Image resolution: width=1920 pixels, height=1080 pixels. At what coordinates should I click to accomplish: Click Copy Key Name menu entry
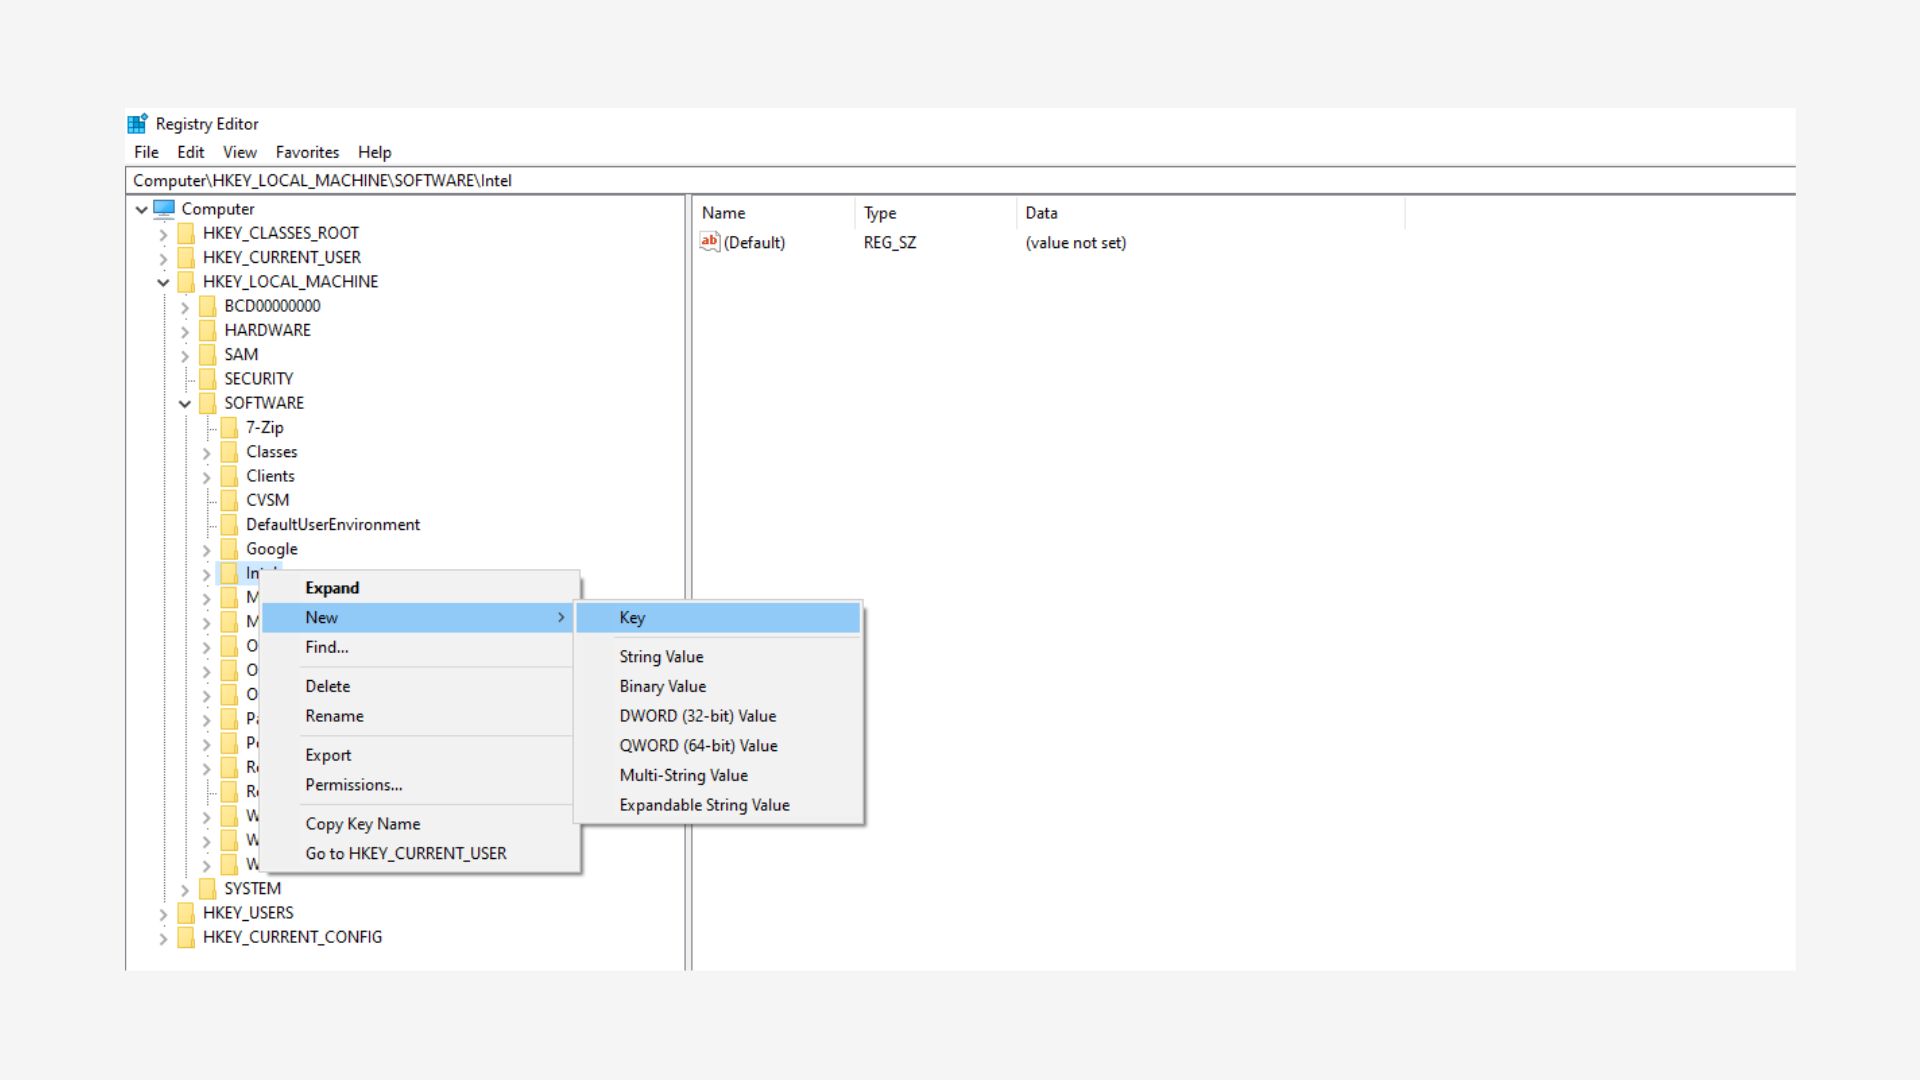[362, 824]
